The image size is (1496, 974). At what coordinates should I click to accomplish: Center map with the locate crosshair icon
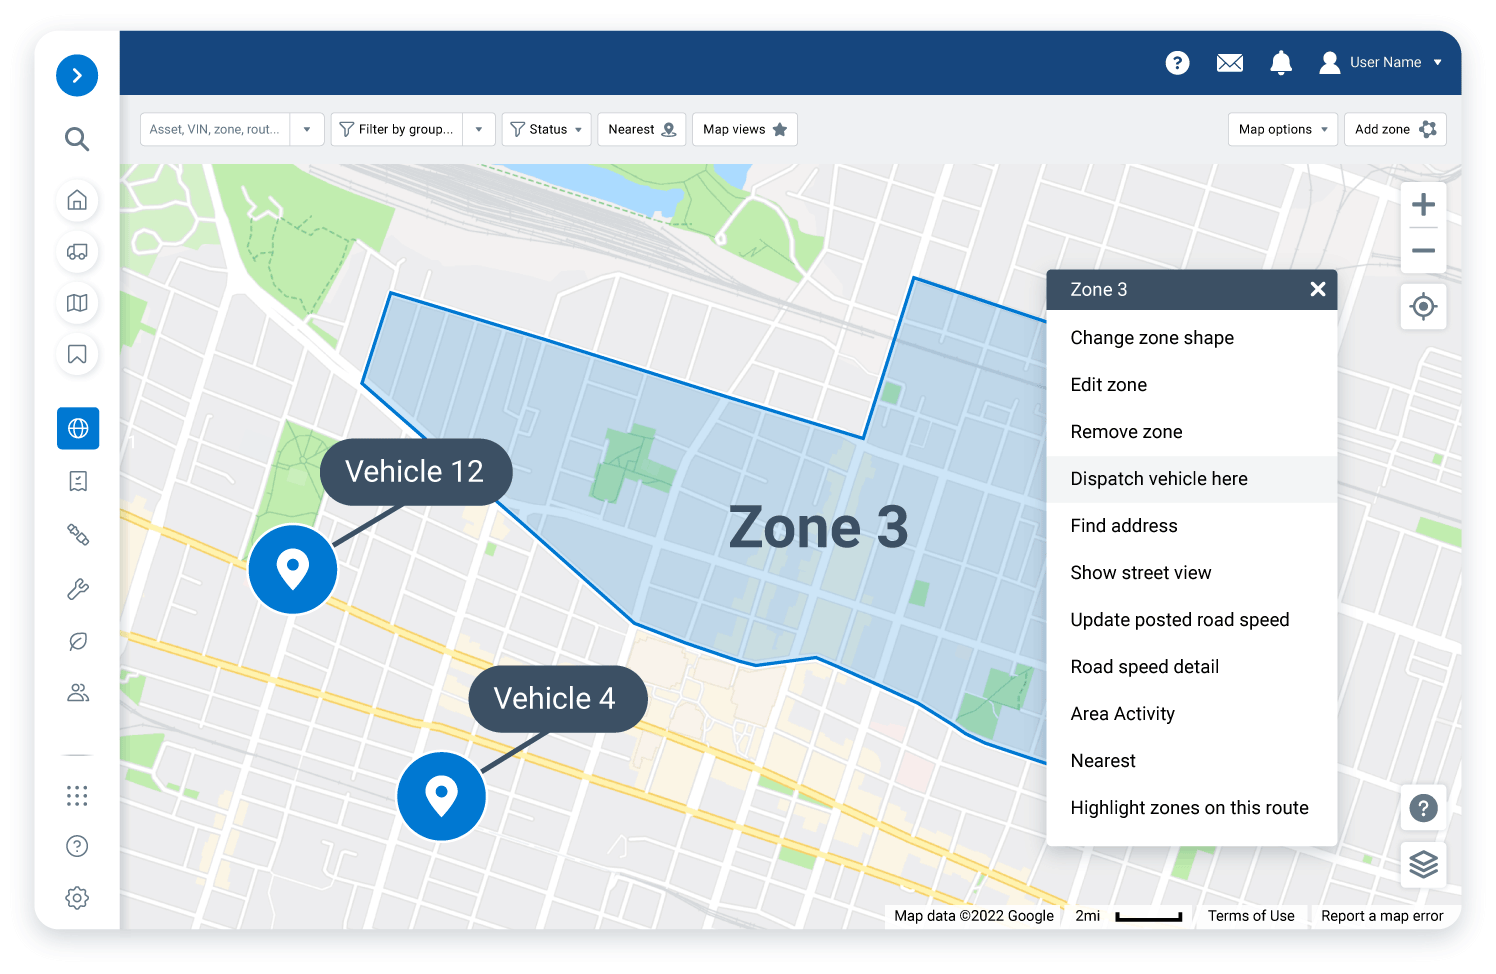(1423, 306)
